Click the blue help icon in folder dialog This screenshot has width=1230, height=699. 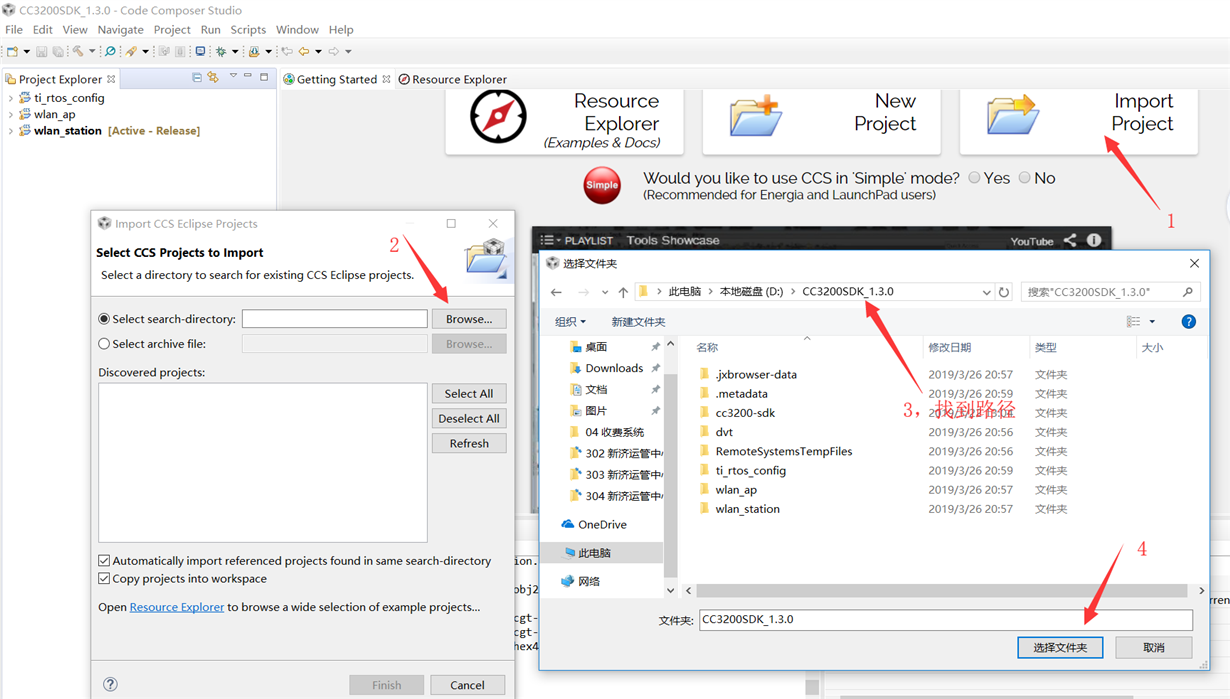click(1188, 321)
